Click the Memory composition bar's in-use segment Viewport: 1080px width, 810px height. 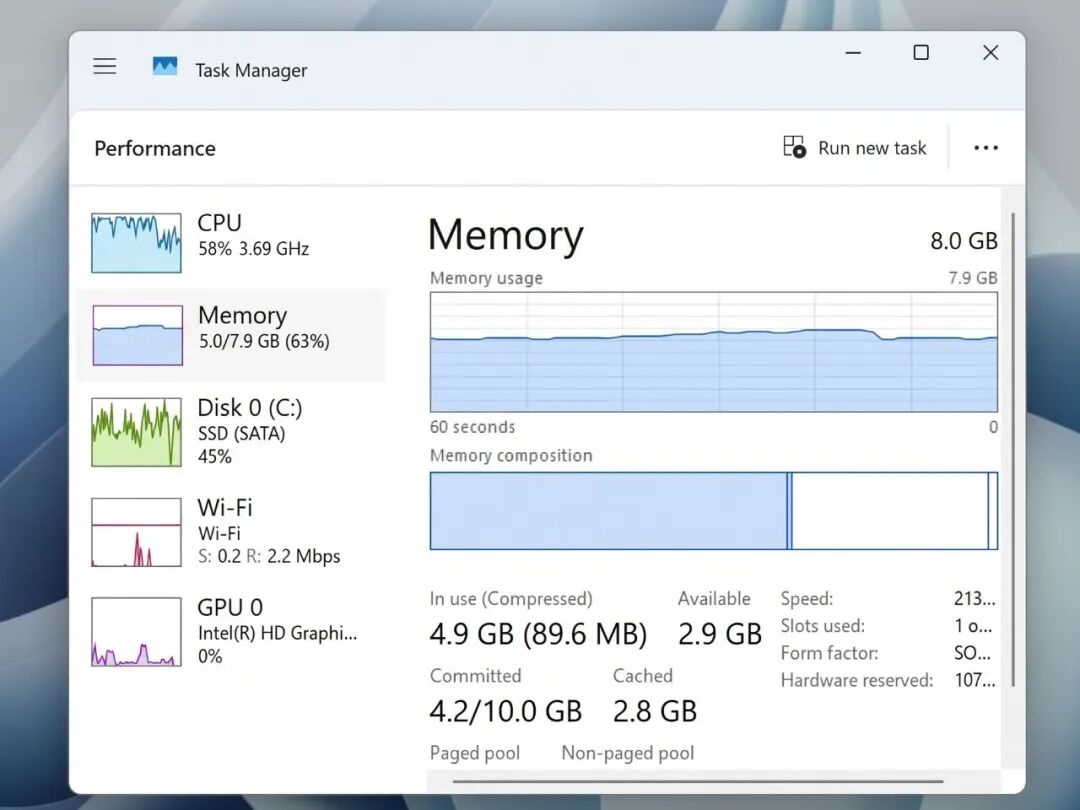pyautogui.click(x=608, y=511)
